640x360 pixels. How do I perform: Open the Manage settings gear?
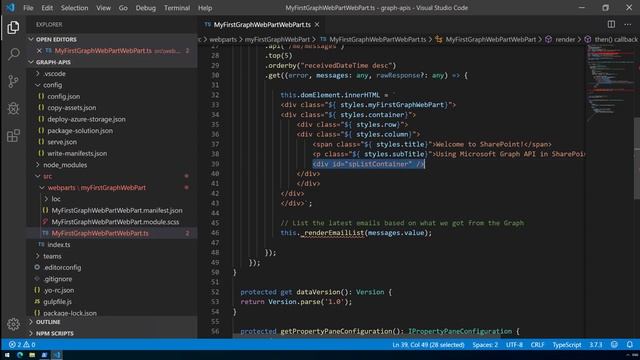click(x=13, y=324)
